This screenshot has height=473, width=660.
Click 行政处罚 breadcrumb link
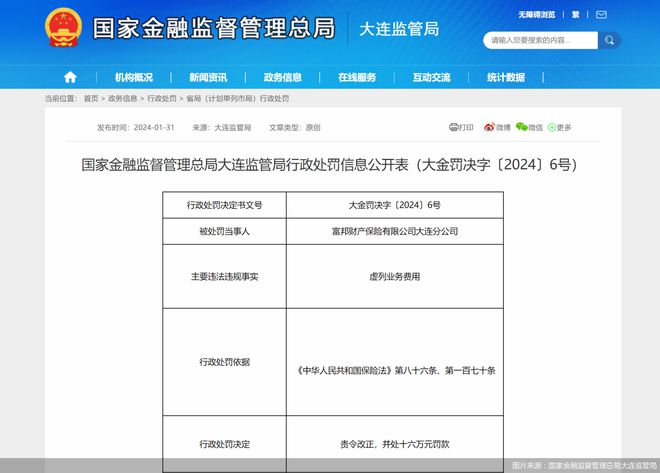coord(161,99)
